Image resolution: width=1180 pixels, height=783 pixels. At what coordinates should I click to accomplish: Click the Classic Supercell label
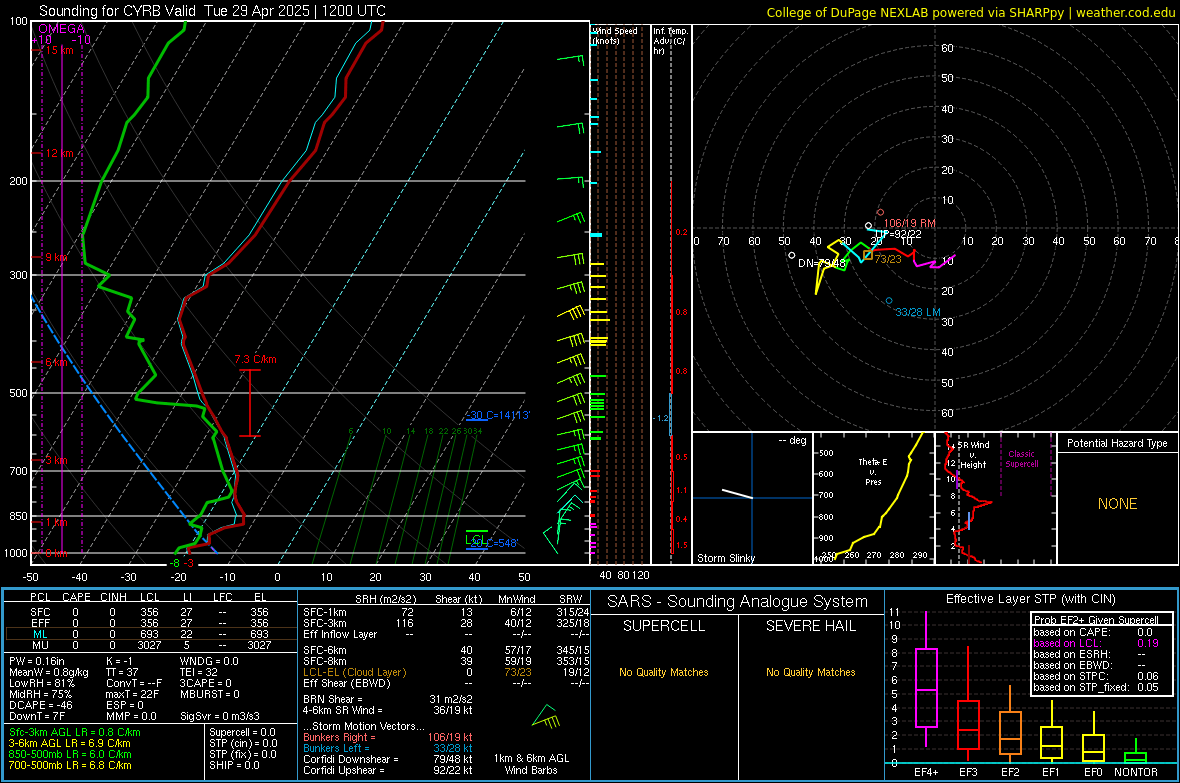coord(1022,459)
